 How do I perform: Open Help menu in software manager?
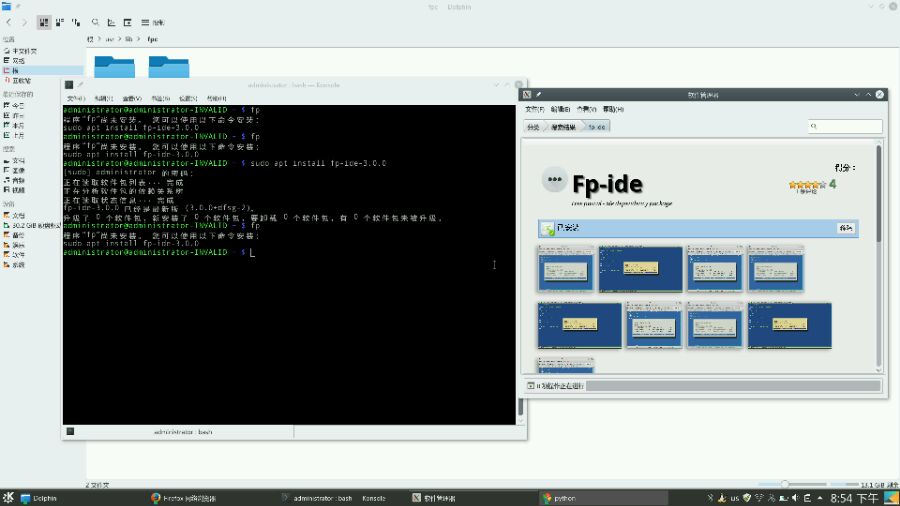613,109
